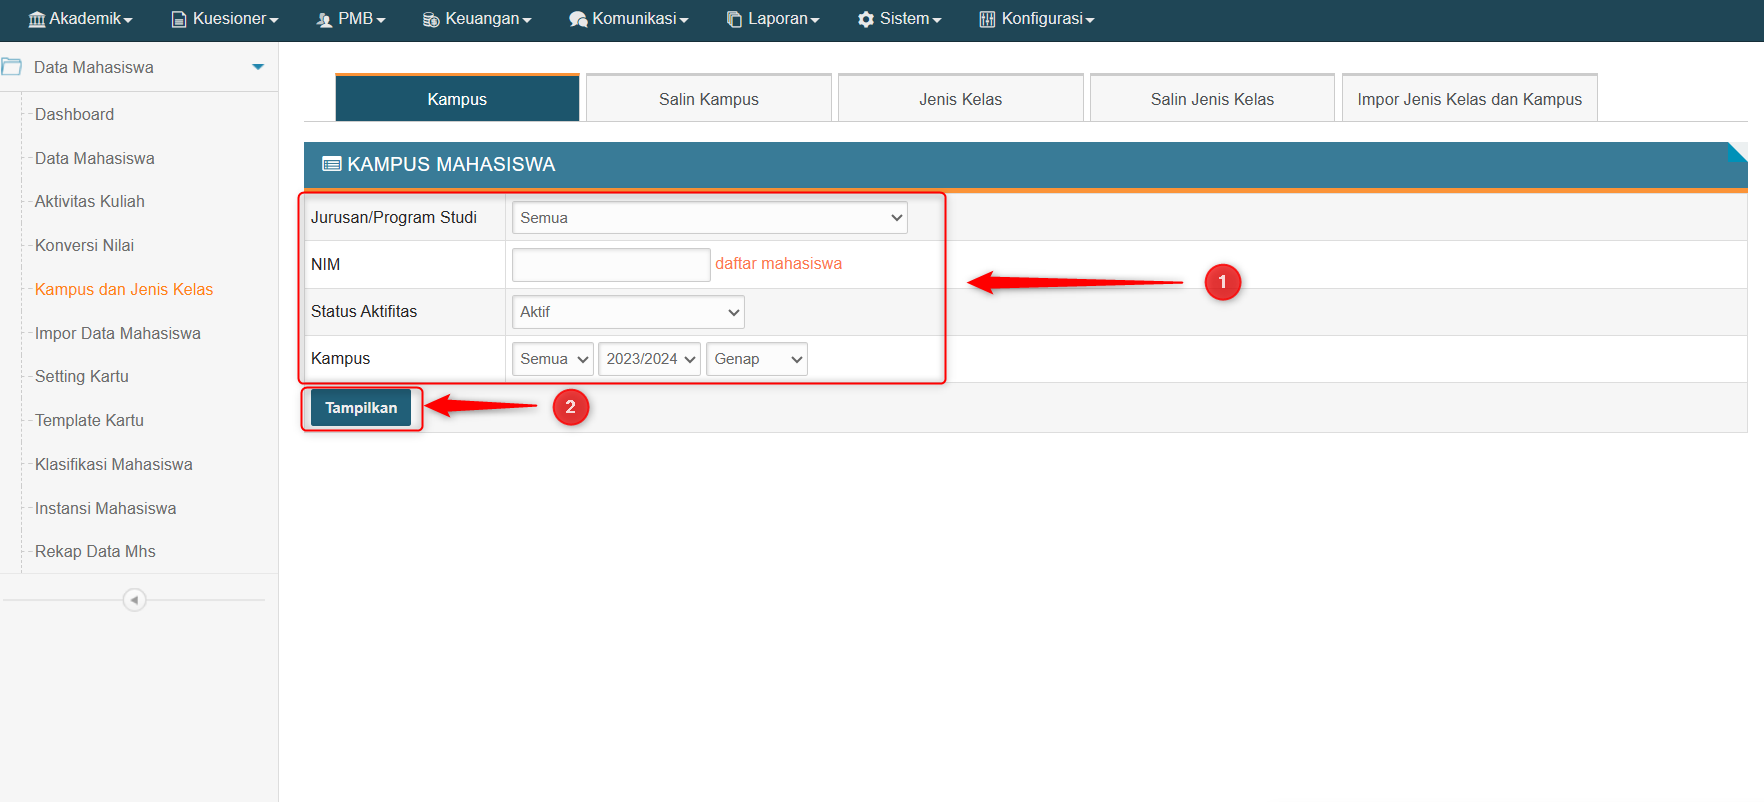1764x802 pixels.
Task: Click the Laporan clipboard icon
Action: pyautogui.click(x=734, y=20)
